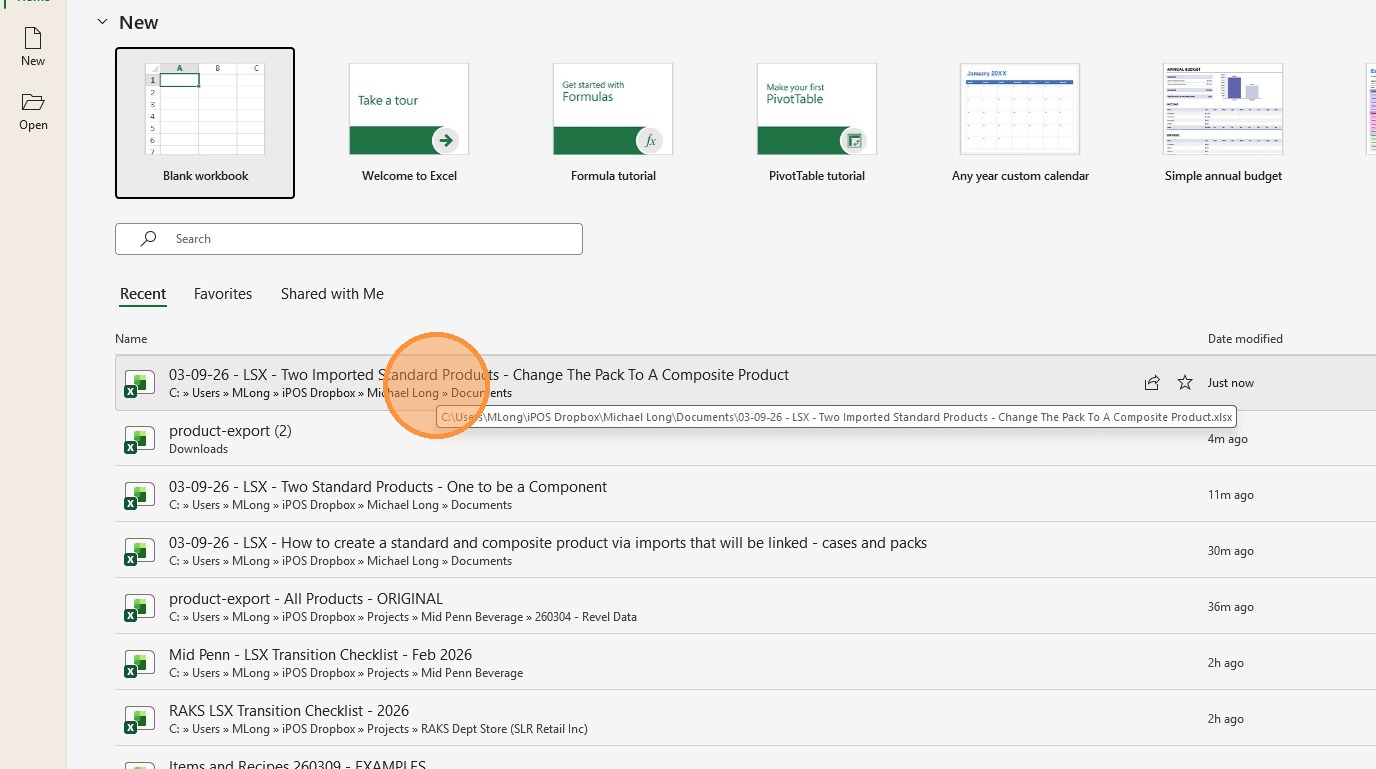The image size is (1376, 769).
Task: Click the Excel icon beside Change The Pack To A Composite Product
Action: pos(139,384)
